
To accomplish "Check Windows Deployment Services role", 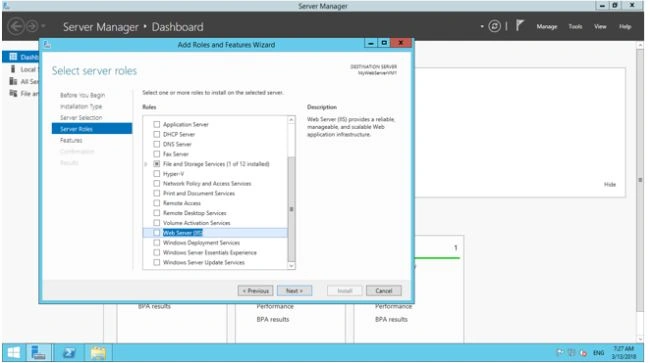I will [x=157, y=243].
